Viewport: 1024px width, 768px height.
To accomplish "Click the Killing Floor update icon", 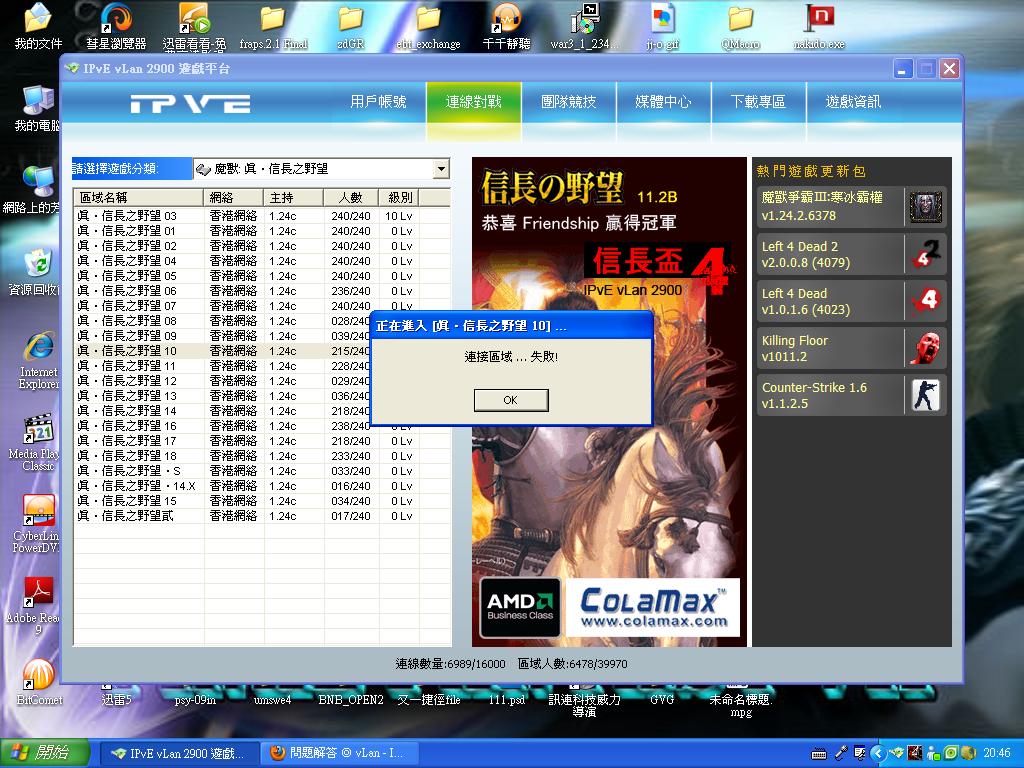I will [x=925, y=348].
